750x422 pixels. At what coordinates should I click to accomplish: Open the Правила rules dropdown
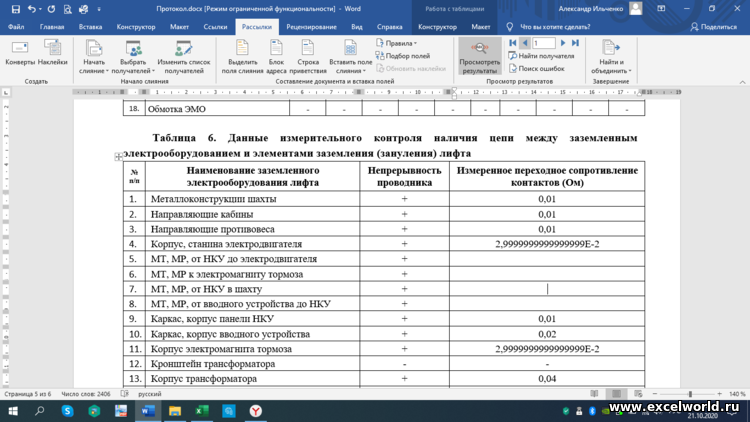click(397, 43)
